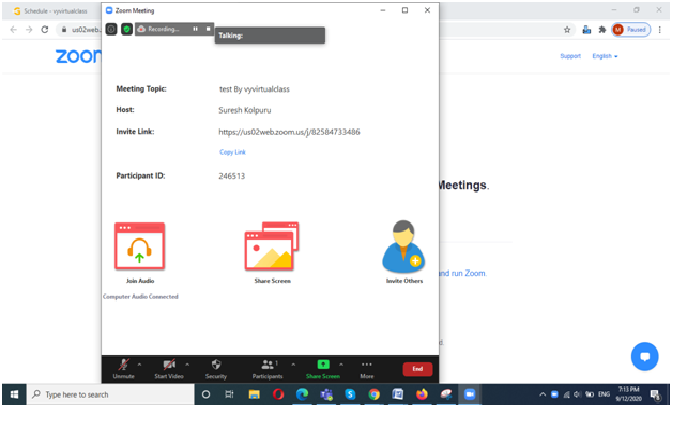The width and height of the screenshot is (675, 426).
Task: Switch to Google Chrome on taskbar
Action: click(374, 394)
